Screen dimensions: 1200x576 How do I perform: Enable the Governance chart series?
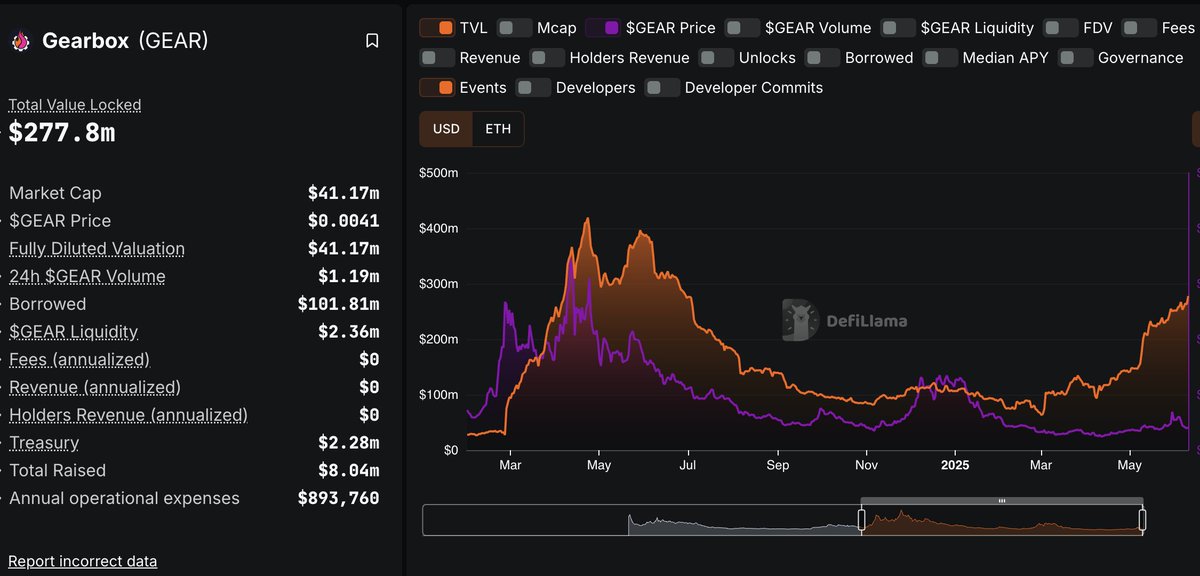pyautogui.click(x=1075, y=58)
